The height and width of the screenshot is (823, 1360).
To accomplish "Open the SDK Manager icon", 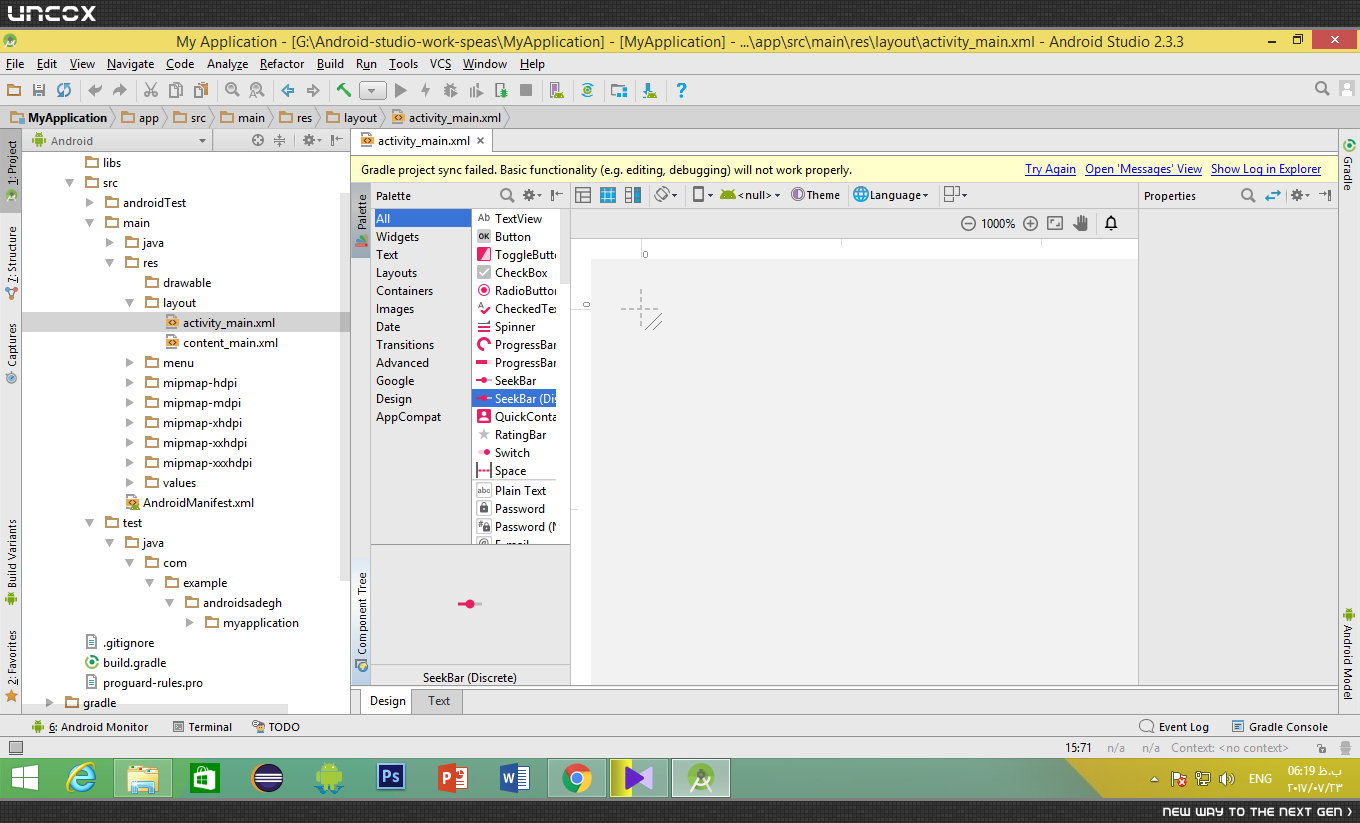I will (650, 90).
